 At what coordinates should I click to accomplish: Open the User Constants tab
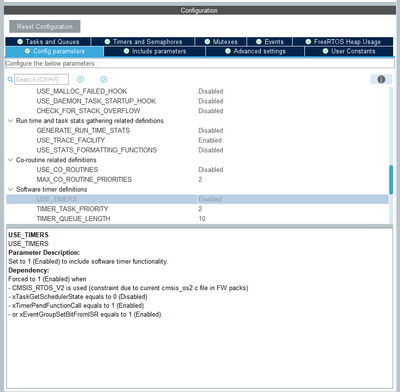point(349,51)
